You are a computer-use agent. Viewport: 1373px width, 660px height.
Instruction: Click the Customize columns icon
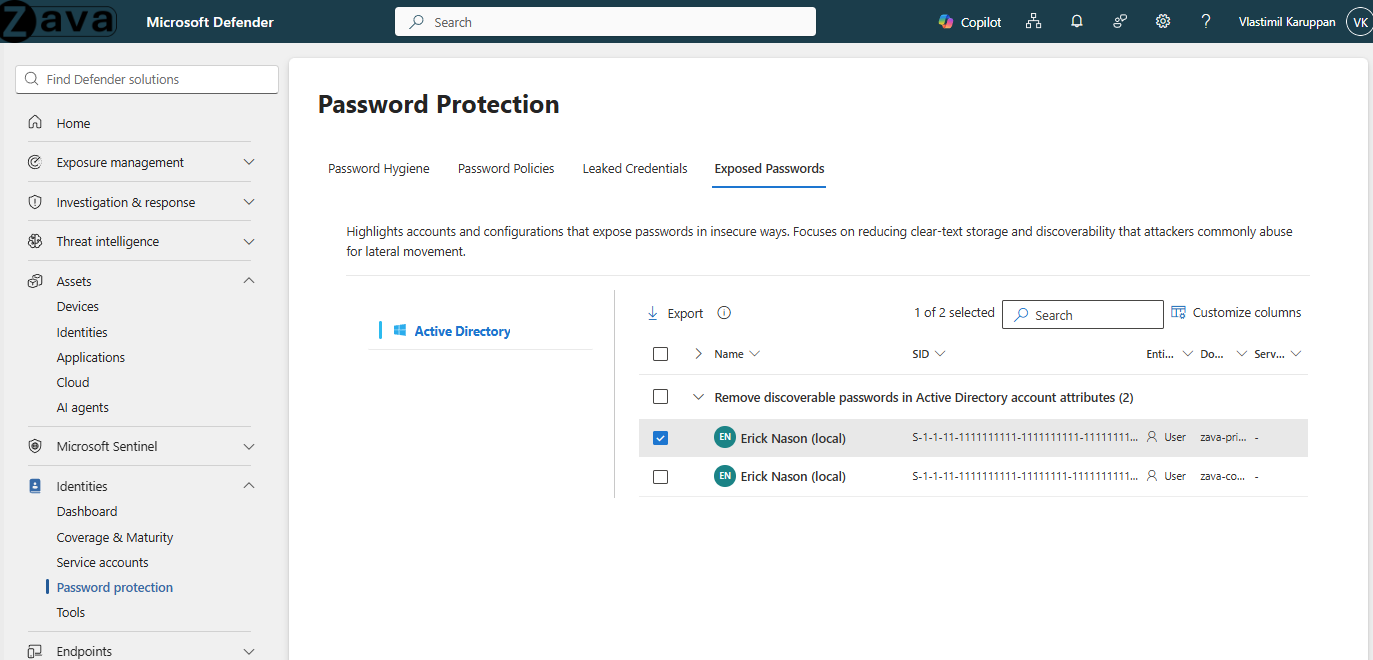(1178, 313)
